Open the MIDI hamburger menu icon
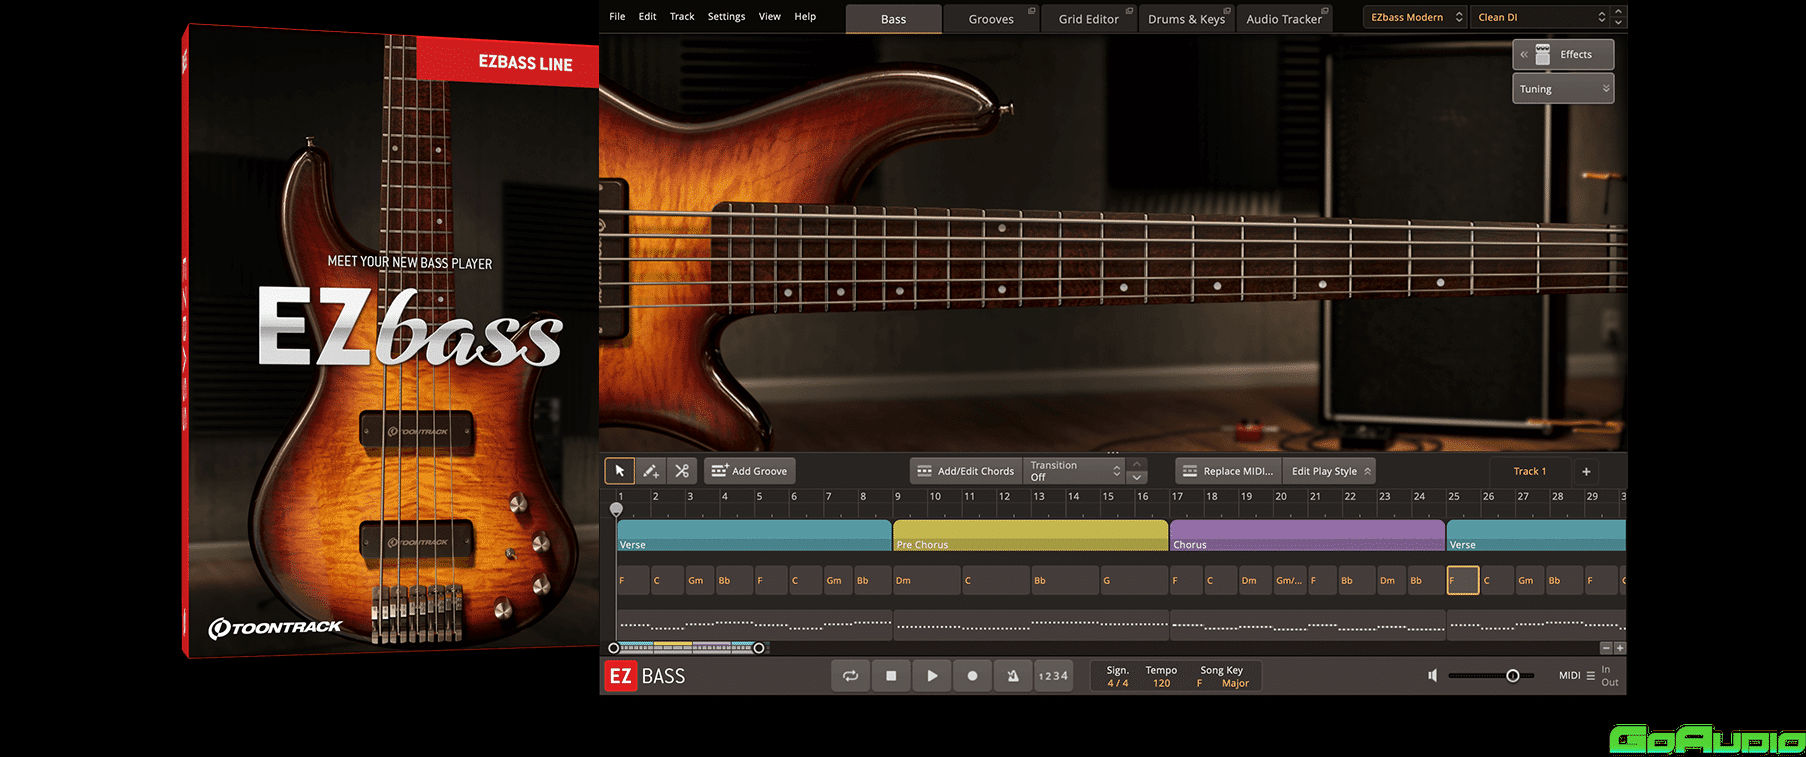The height and width of the screenshot is (757, 1806). coord(1590,676)
